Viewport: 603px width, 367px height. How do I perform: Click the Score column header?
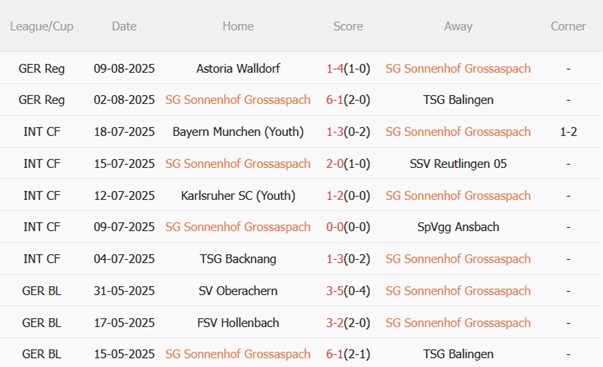pyautogui.click(x=348, y=26)
